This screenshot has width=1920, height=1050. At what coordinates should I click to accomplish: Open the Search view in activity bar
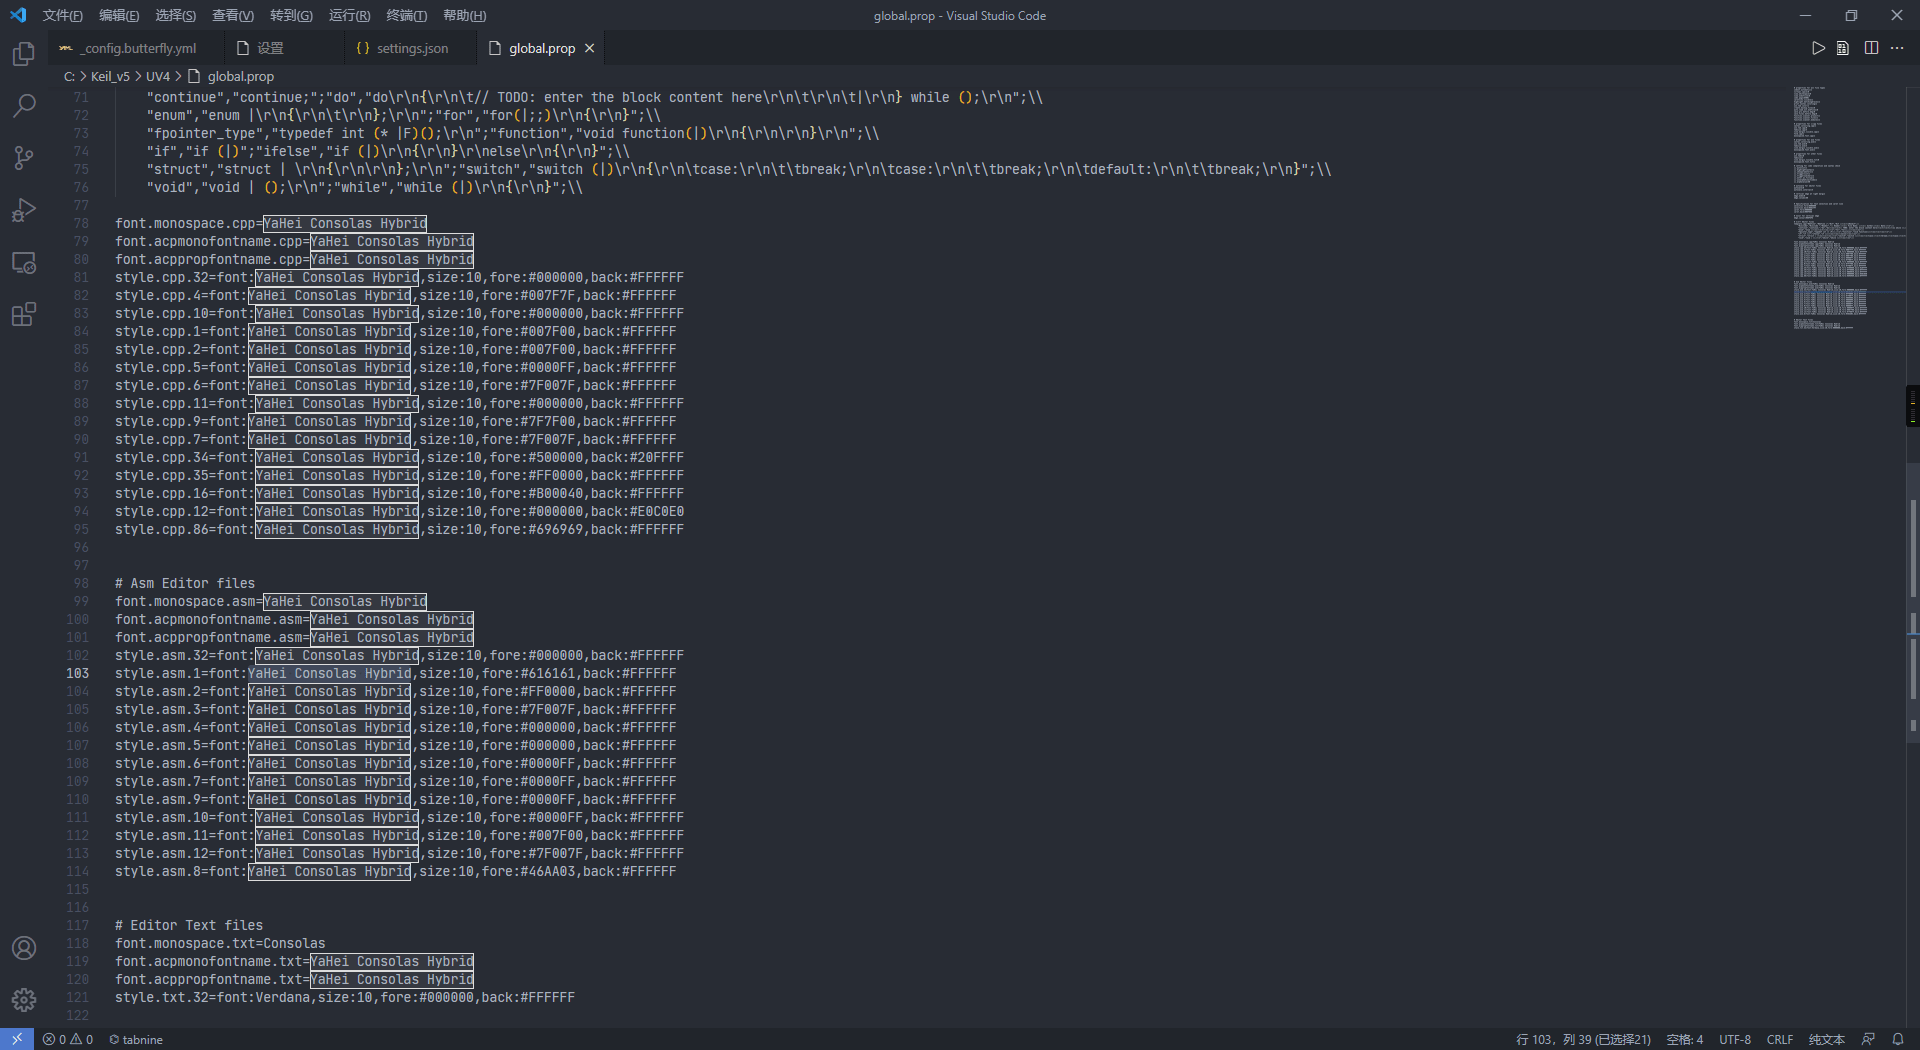pos(24,106)
